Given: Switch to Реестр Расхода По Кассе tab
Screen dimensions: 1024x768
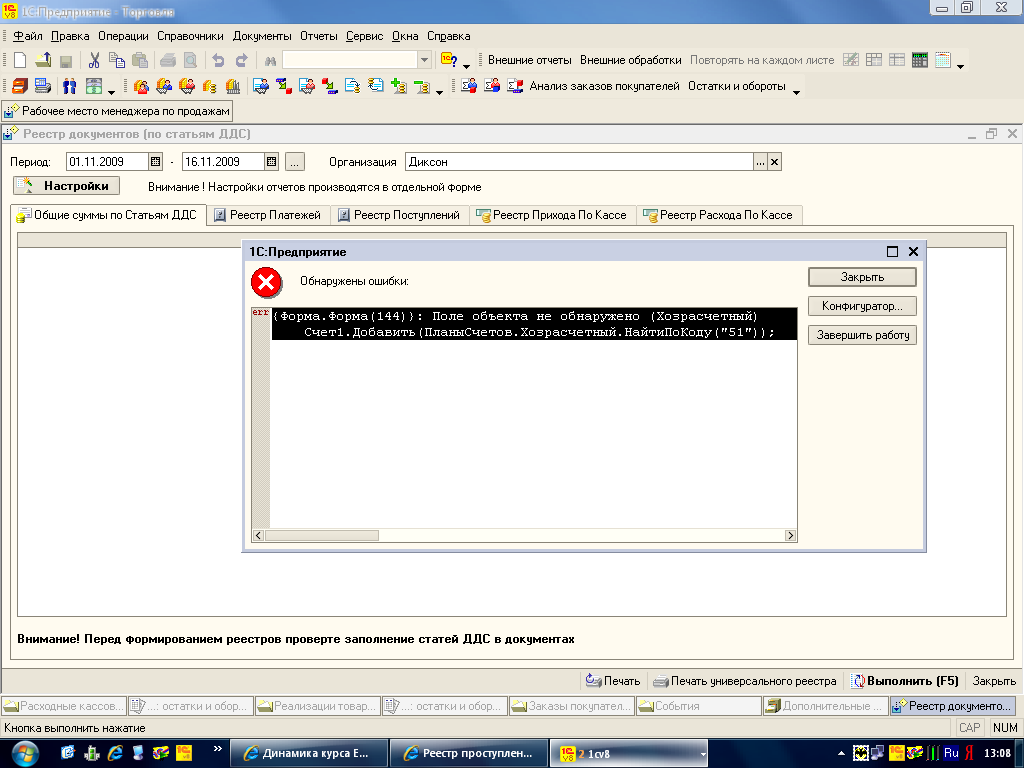Looking at the screenshot, I should click(719, 215).
